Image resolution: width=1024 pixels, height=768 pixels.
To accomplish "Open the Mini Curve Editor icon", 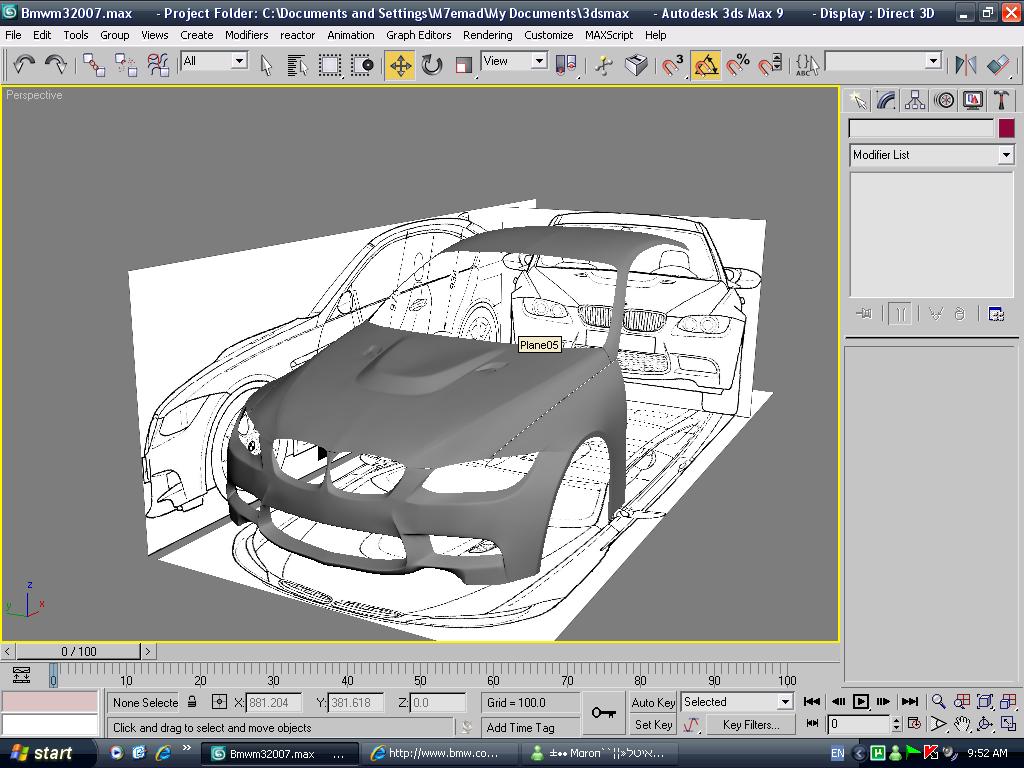I will coord(22,675).
